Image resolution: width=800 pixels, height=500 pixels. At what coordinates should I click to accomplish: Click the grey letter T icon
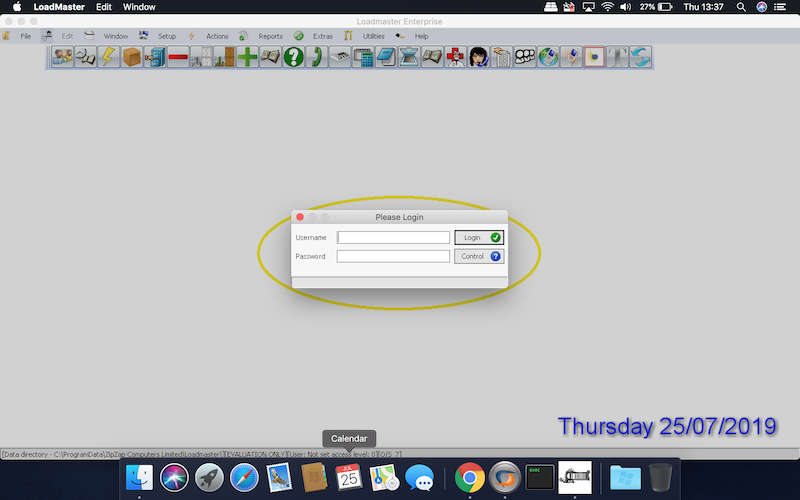(617, 57)
